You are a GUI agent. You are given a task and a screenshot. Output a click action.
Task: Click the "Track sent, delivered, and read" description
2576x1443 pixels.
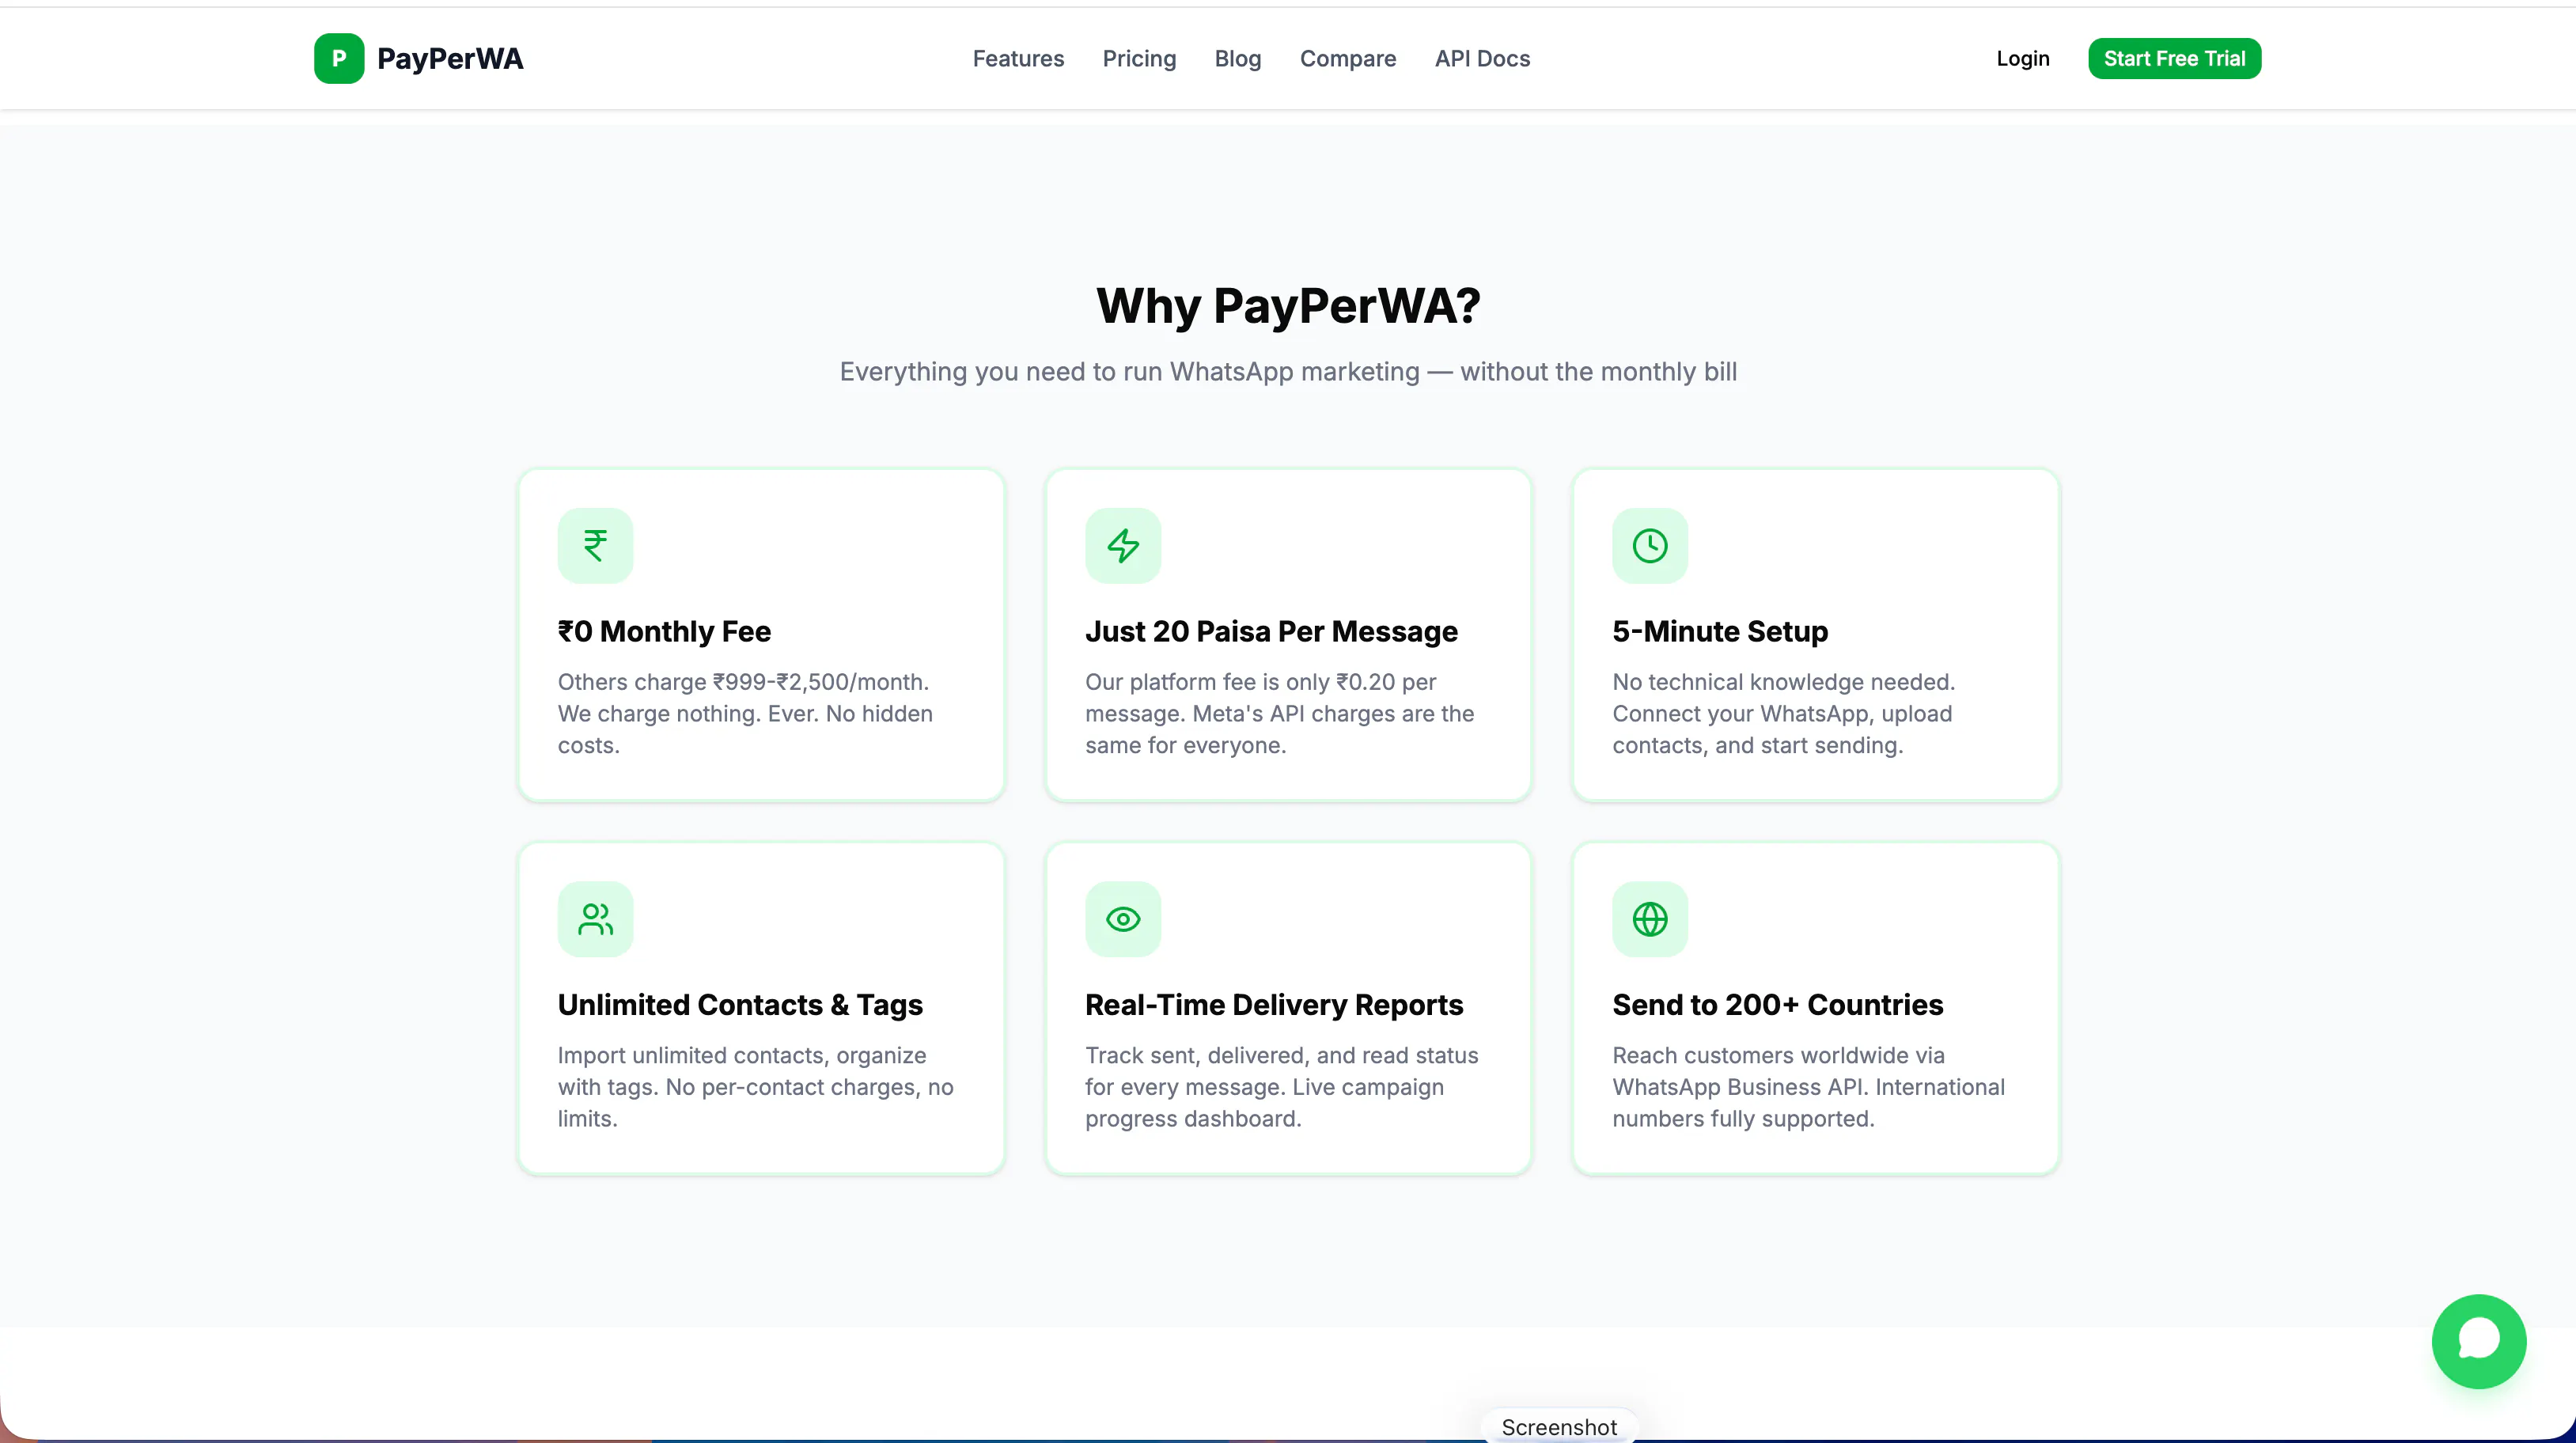click(x=1281, y=1087)
